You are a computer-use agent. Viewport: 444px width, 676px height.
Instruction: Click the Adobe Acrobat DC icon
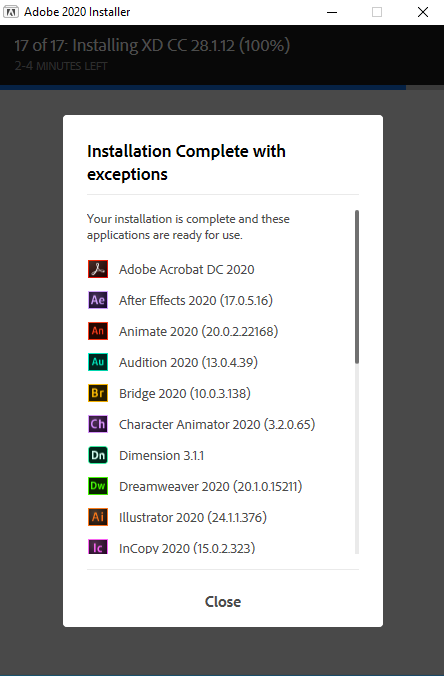coord(98,269)
